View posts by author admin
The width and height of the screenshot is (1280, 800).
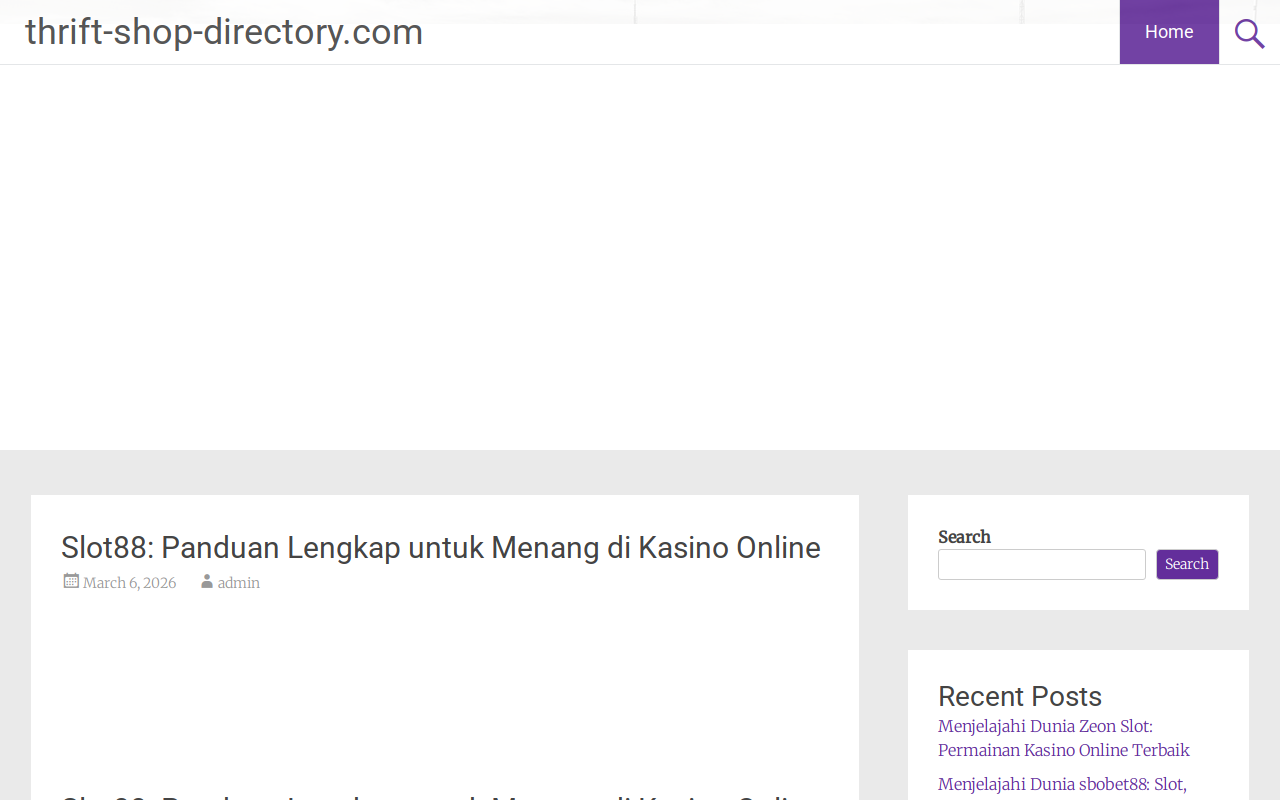coord(239,583)
